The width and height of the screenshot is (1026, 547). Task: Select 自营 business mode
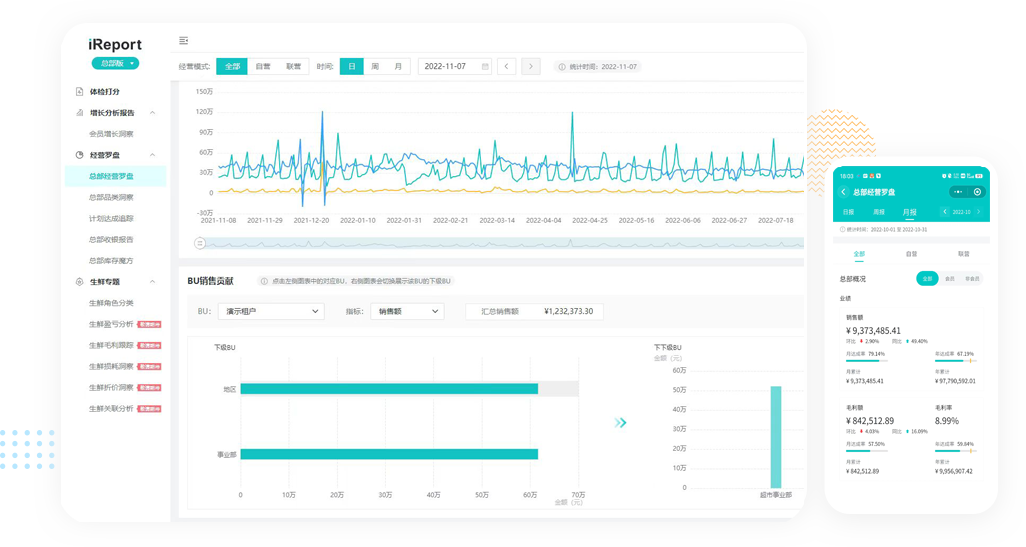pos(263,67)
